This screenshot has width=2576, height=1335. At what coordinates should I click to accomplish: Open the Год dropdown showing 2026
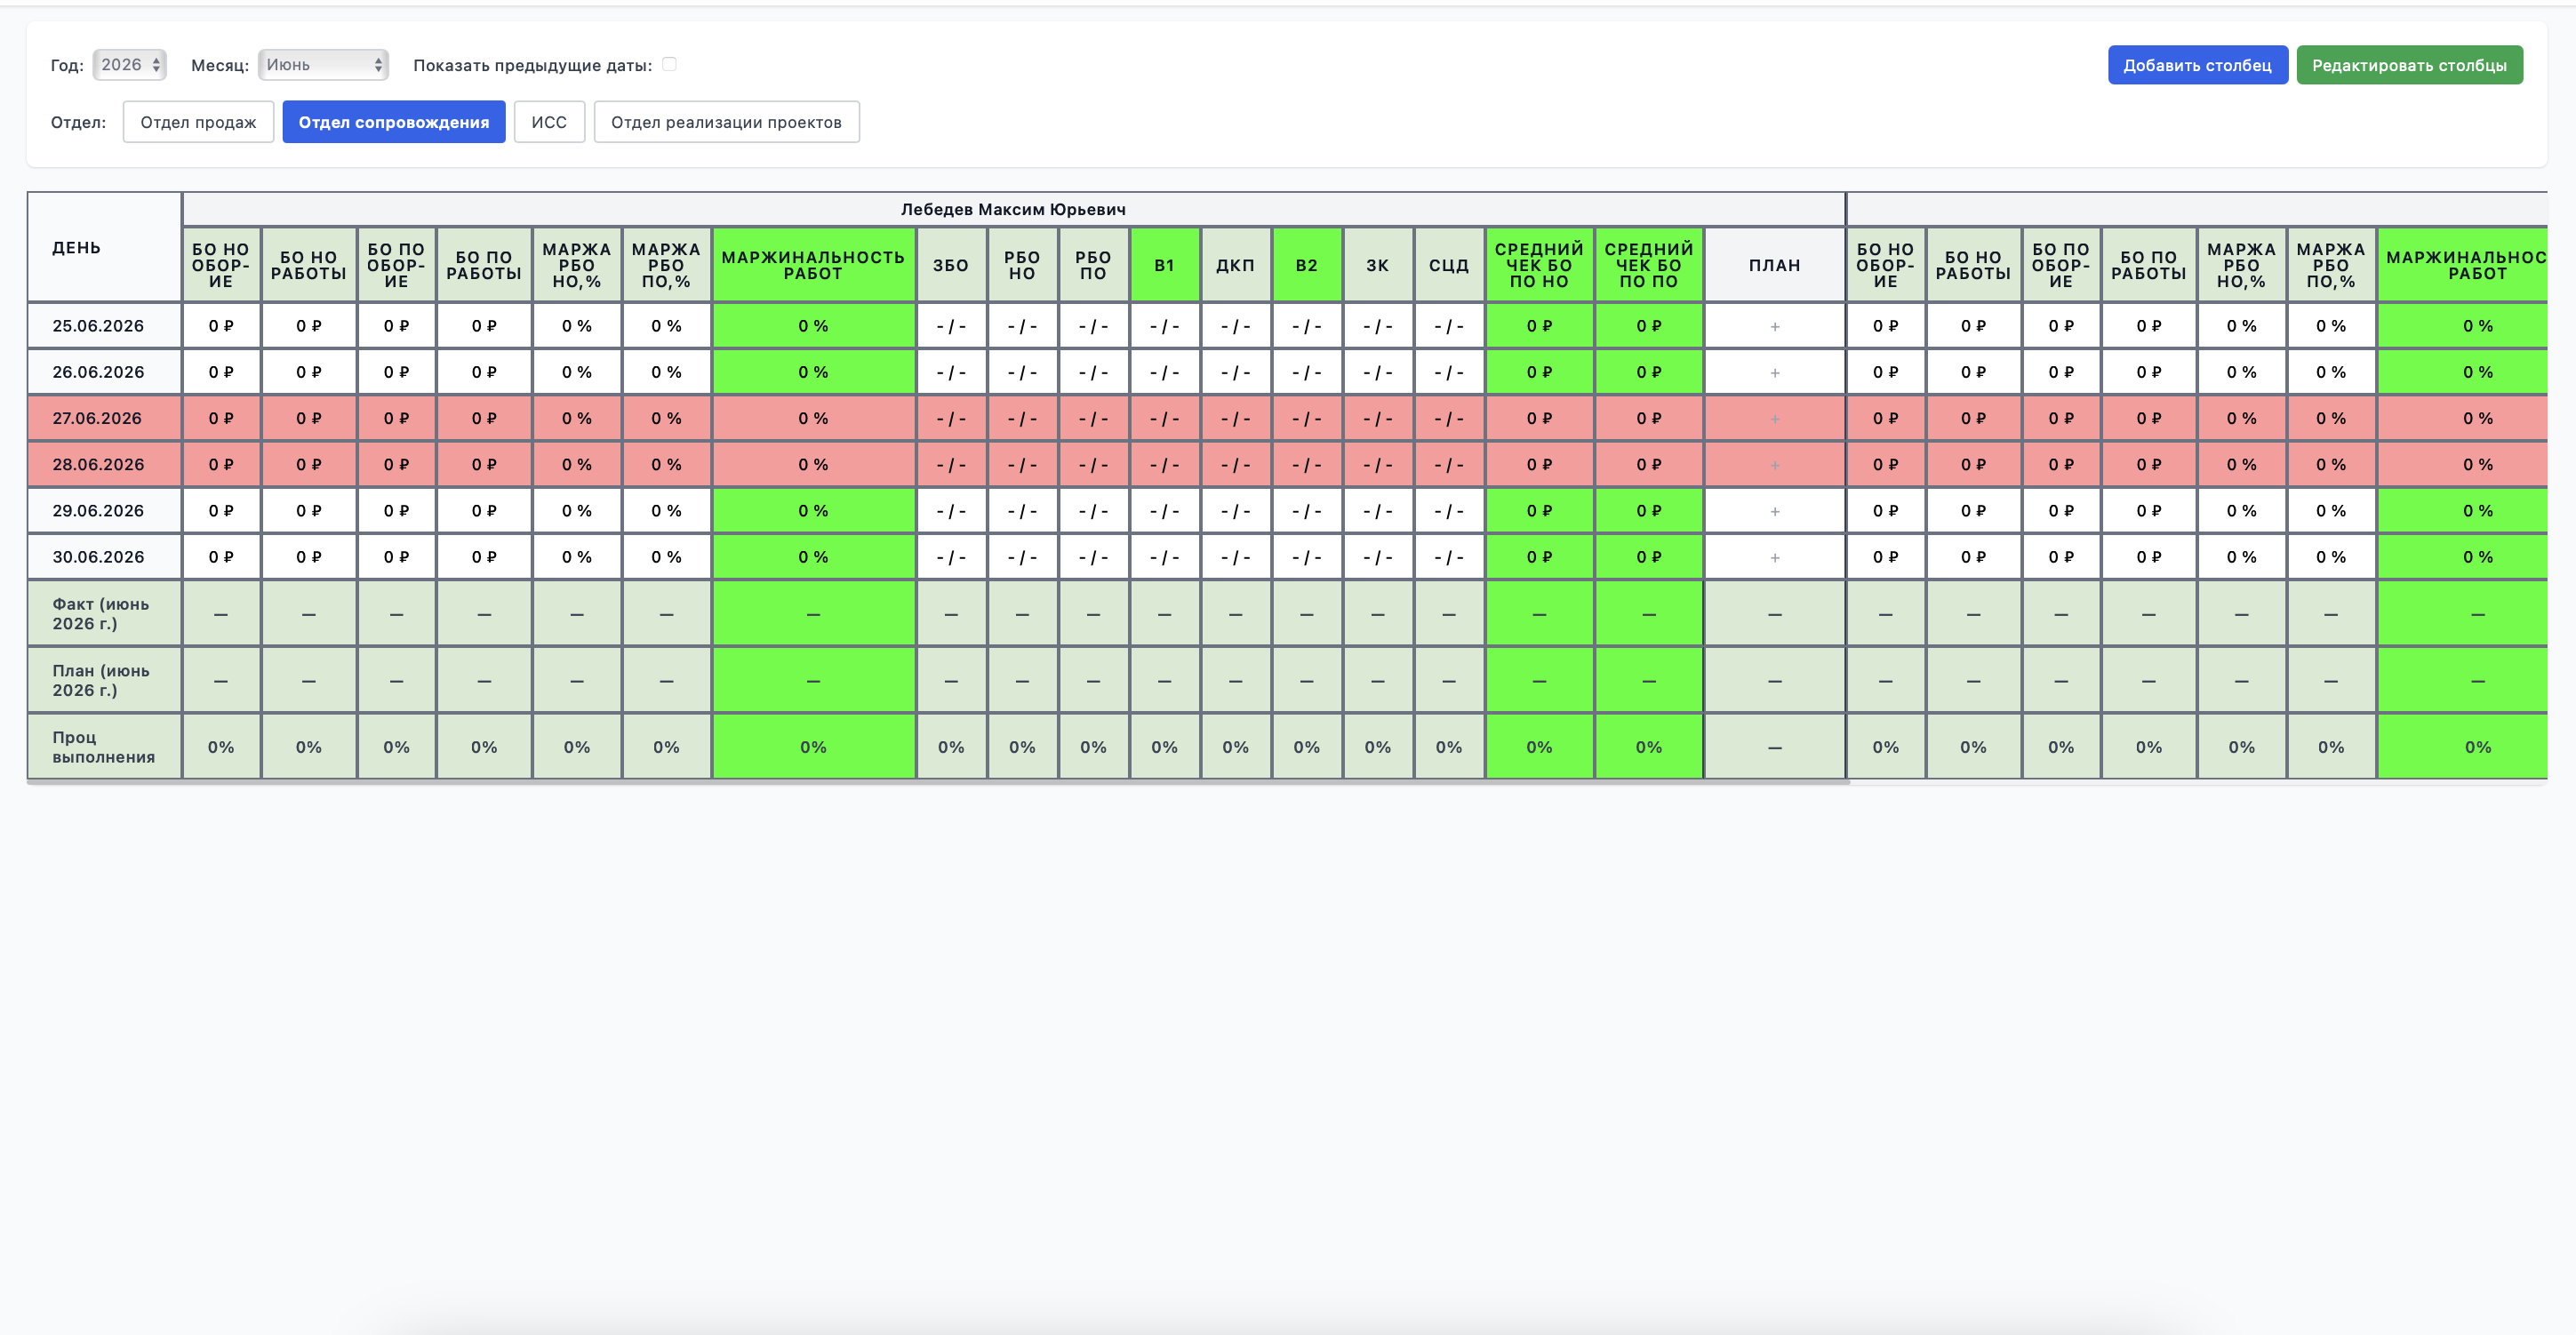(x=129, y=64)
